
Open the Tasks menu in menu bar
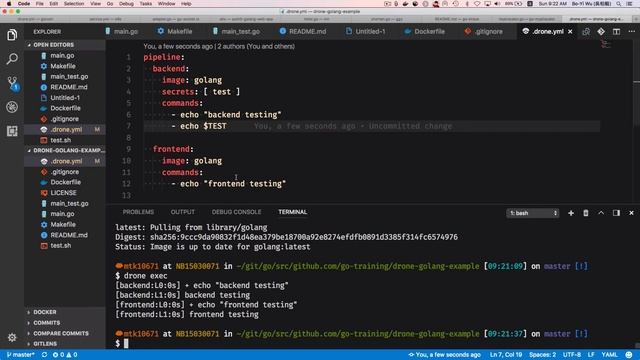[x=146, y=4]
